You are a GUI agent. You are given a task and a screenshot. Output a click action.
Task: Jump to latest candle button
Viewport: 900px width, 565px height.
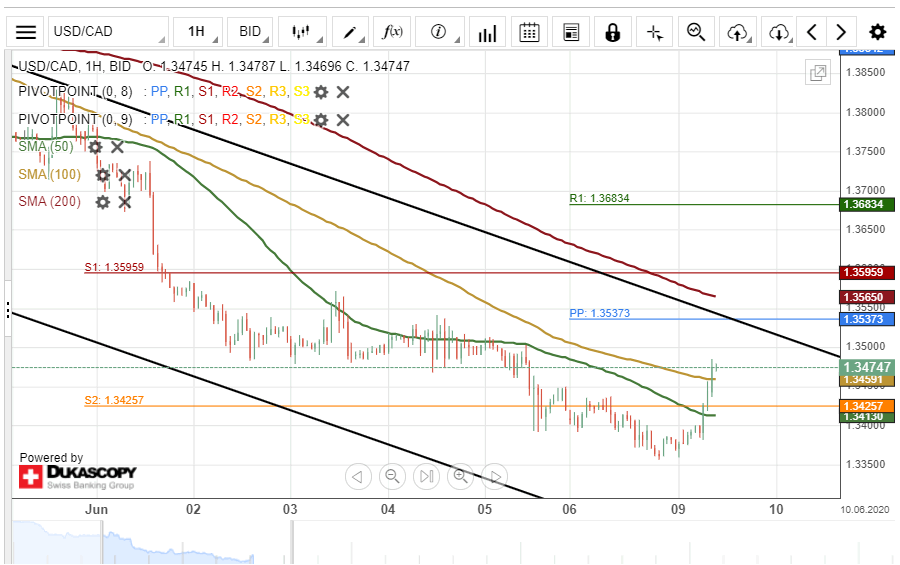click(x=426, y=477)
